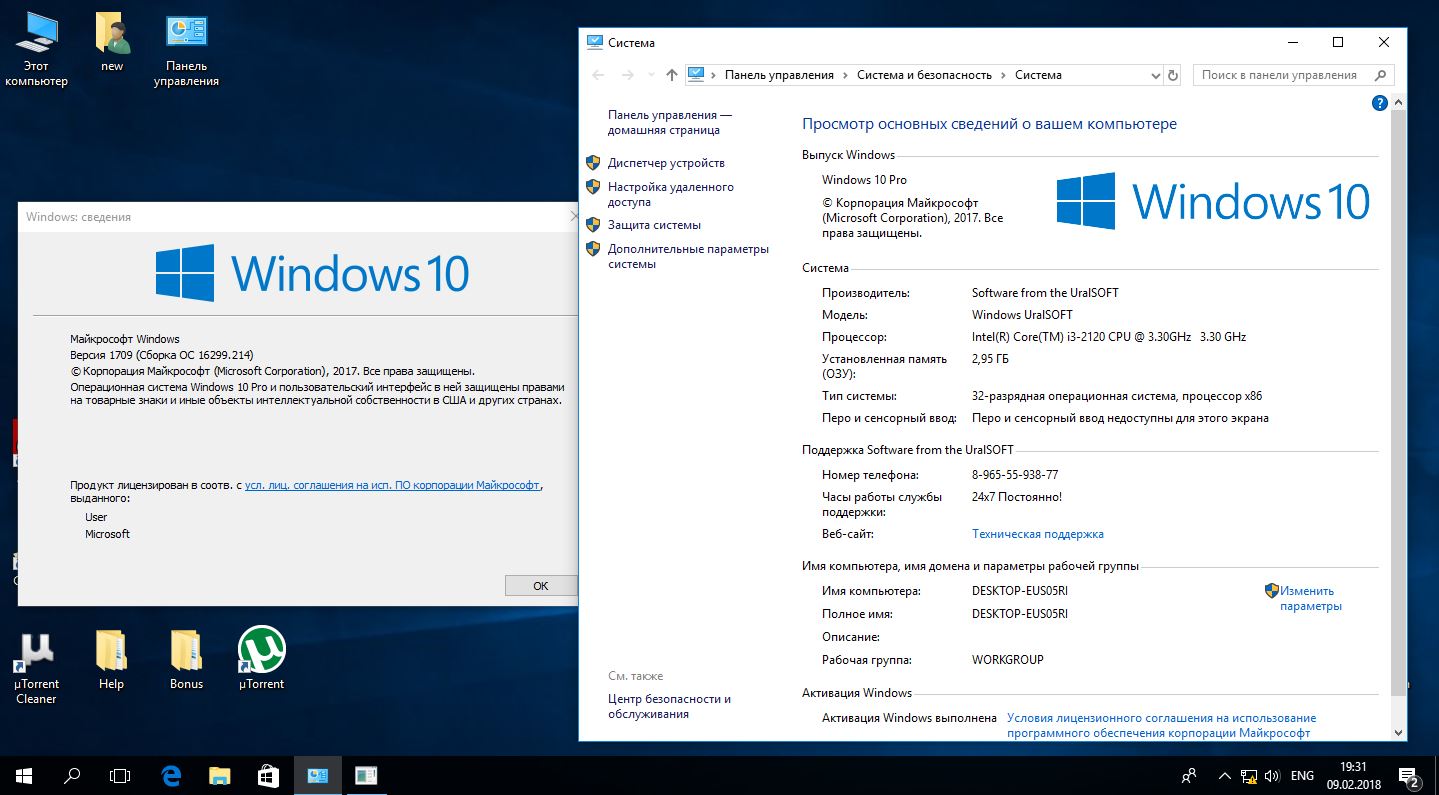The height and width of the screenshot is (795, 1439).
Task: Switch to the Система taskbar button
Action: (318, 775)
